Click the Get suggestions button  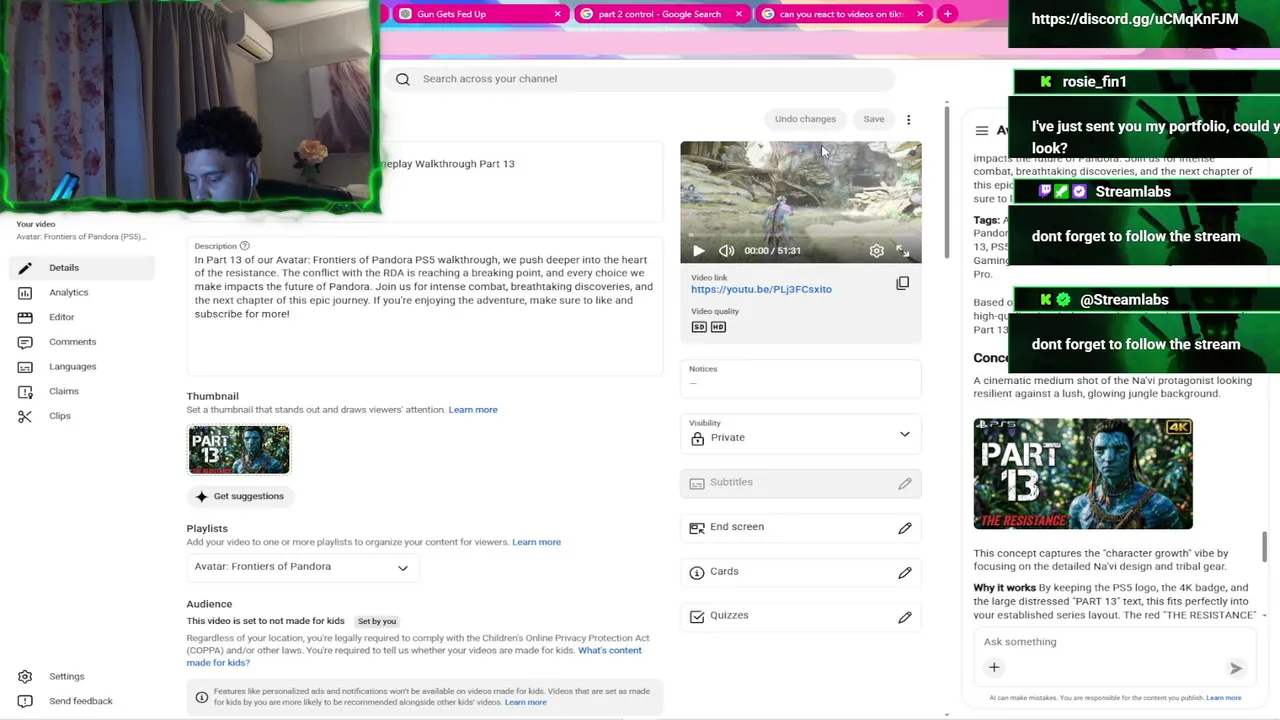(x=240, y=497)
